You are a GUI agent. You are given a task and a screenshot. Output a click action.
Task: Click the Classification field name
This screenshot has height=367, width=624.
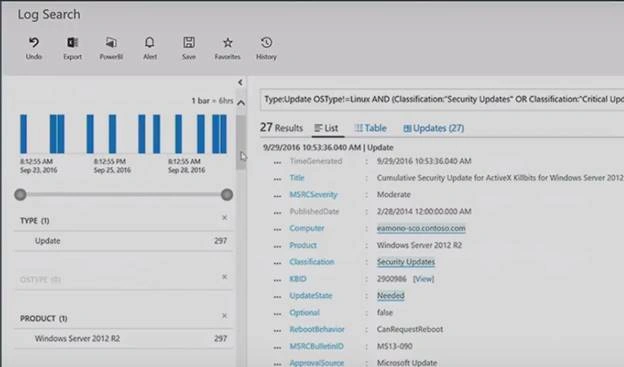312,262
